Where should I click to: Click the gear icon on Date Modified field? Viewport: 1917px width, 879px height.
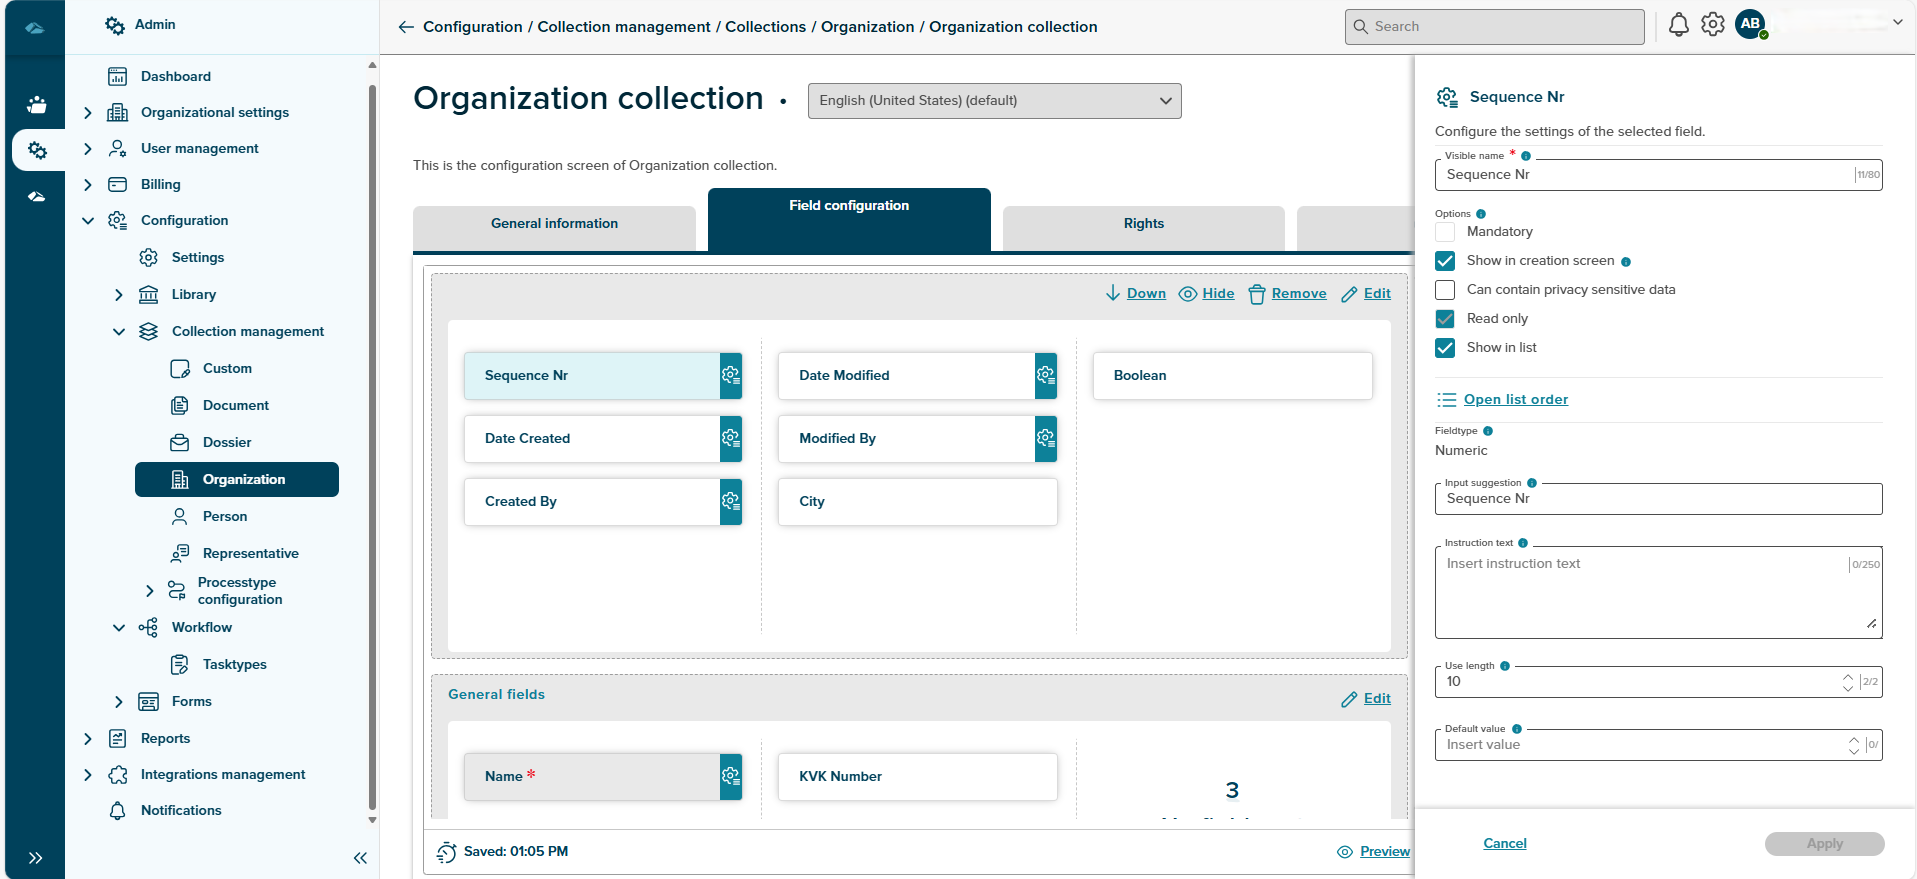point(1045,375)
